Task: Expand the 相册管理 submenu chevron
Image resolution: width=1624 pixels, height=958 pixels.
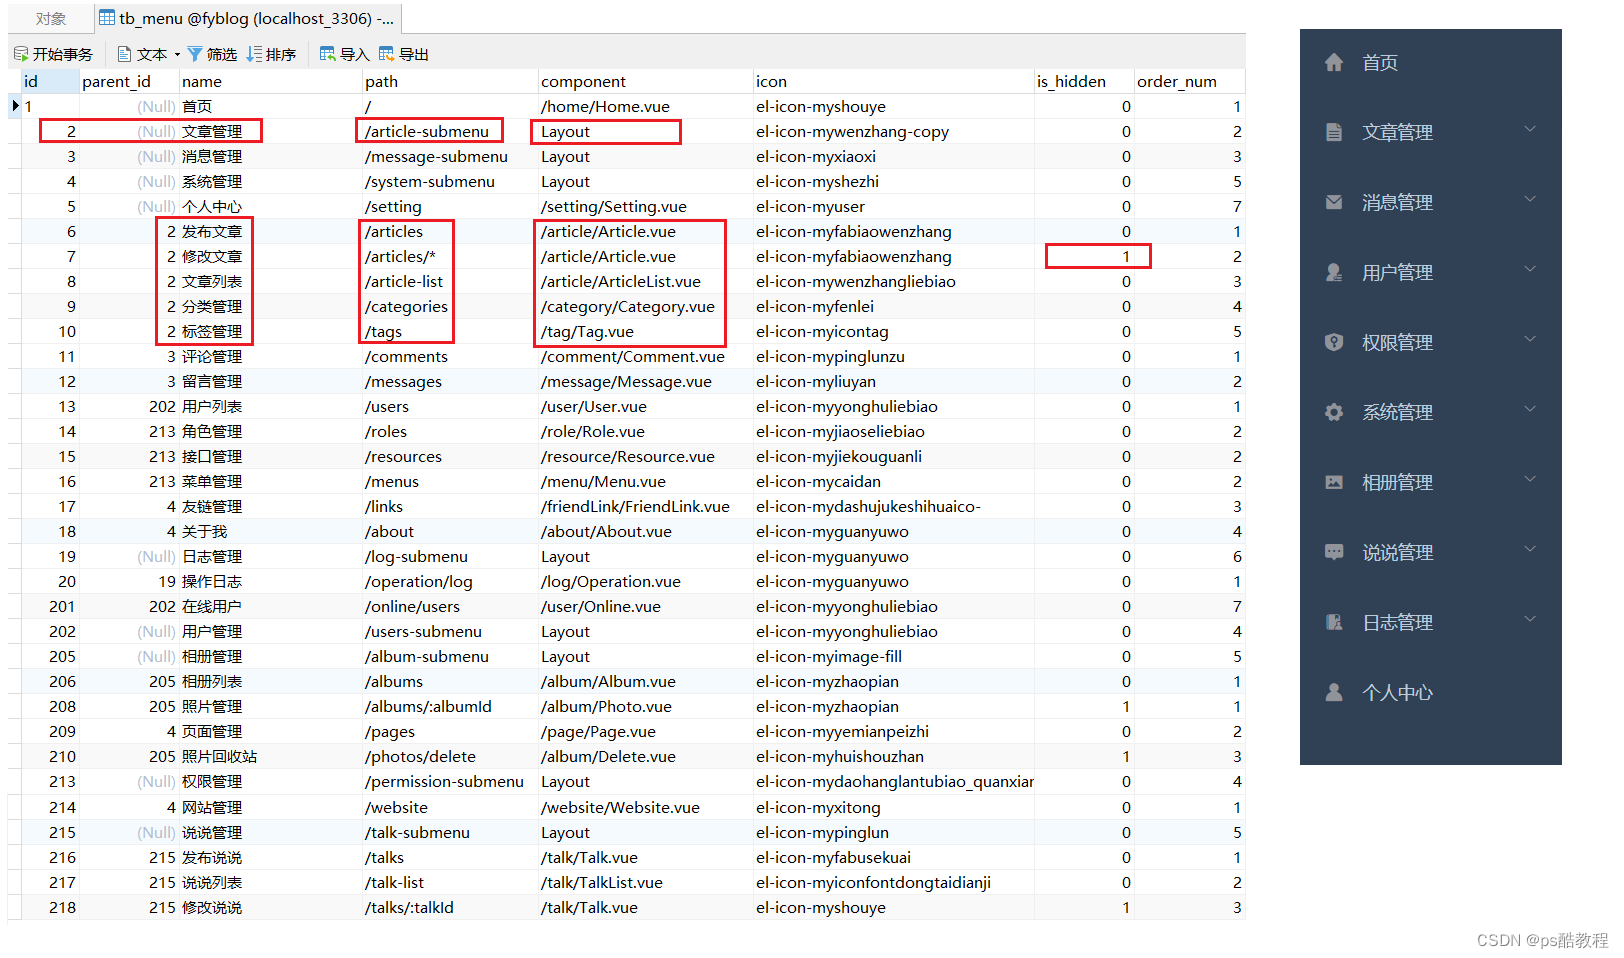Action: tap(1530, 479)
